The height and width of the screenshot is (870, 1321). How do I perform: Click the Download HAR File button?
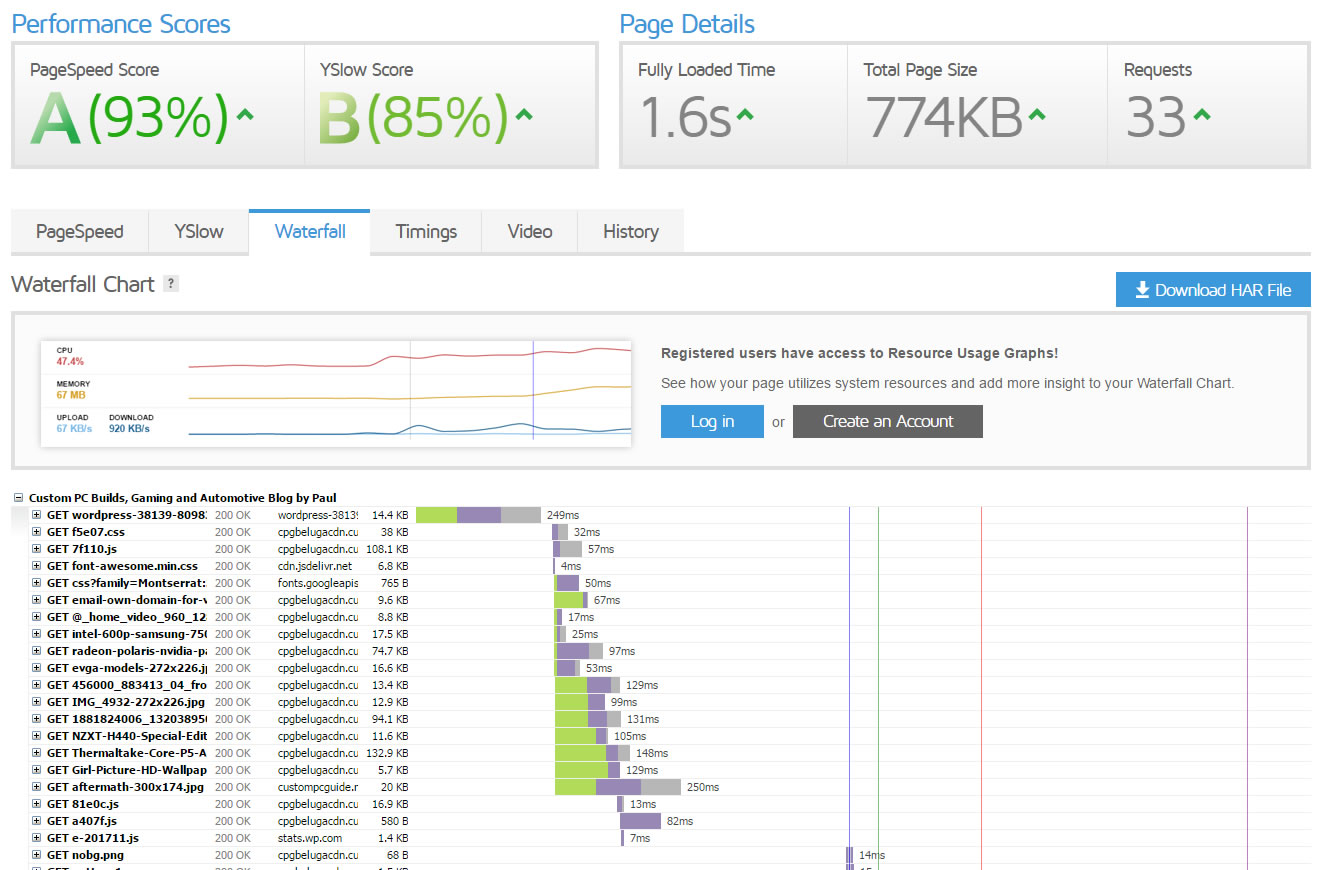click(1213, 290)
